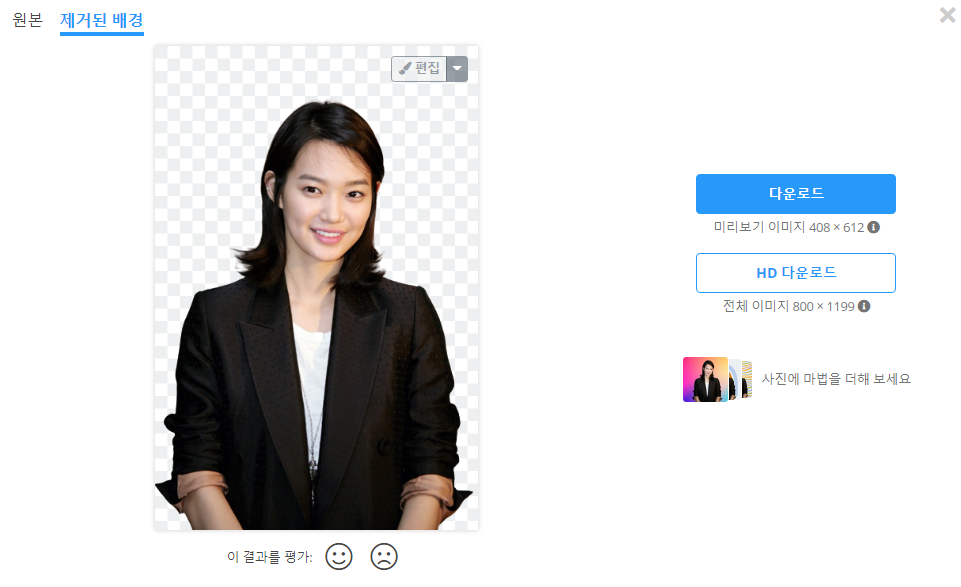Click the 전체 이미지 800 × 1199 text
This screenshot has height=587, width=961.
788,306
